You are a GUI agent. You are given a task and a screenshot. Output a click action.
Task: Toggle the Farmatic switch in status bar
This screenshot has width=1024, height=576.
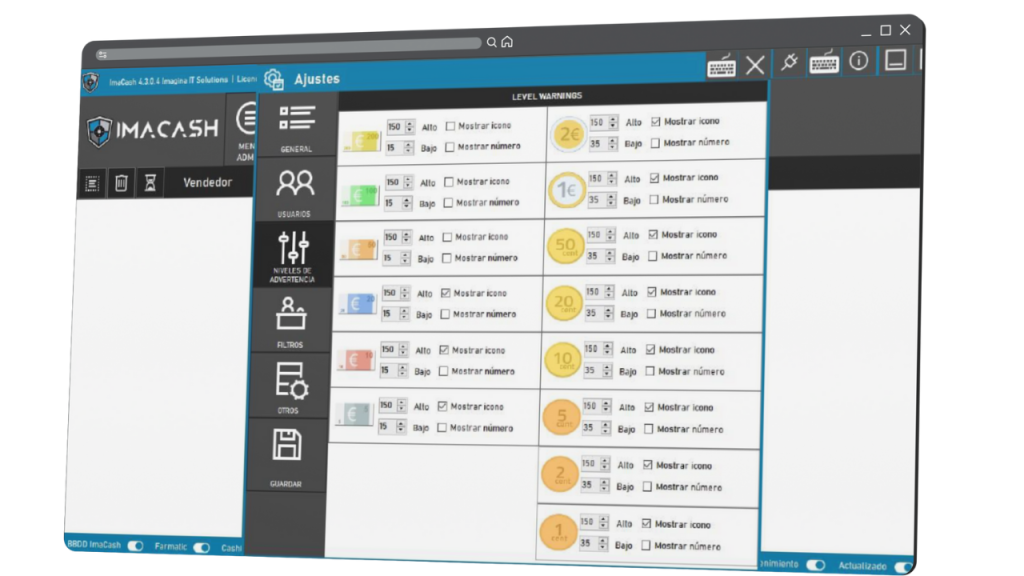(x=201, y=547)
